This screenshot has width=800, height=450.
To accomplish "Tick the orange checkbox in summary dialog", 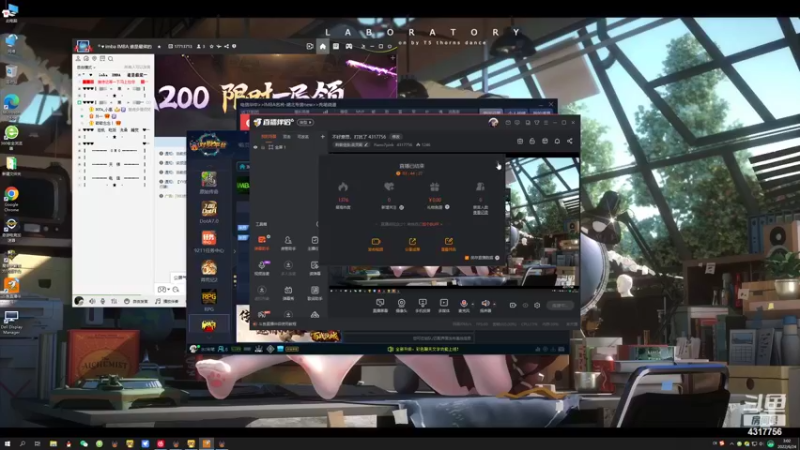I will 466,258.
